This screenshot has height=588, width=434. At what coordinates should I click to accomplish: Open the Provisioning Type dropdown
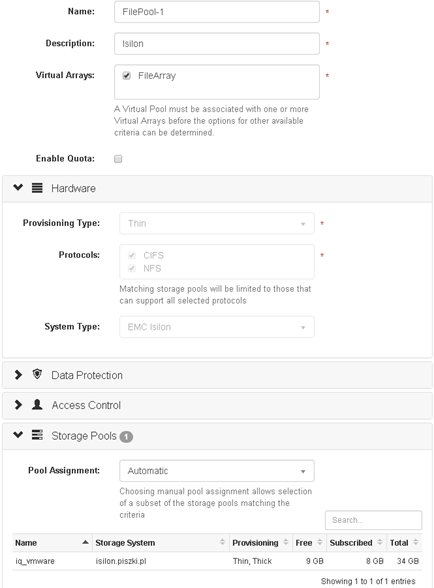217,224
